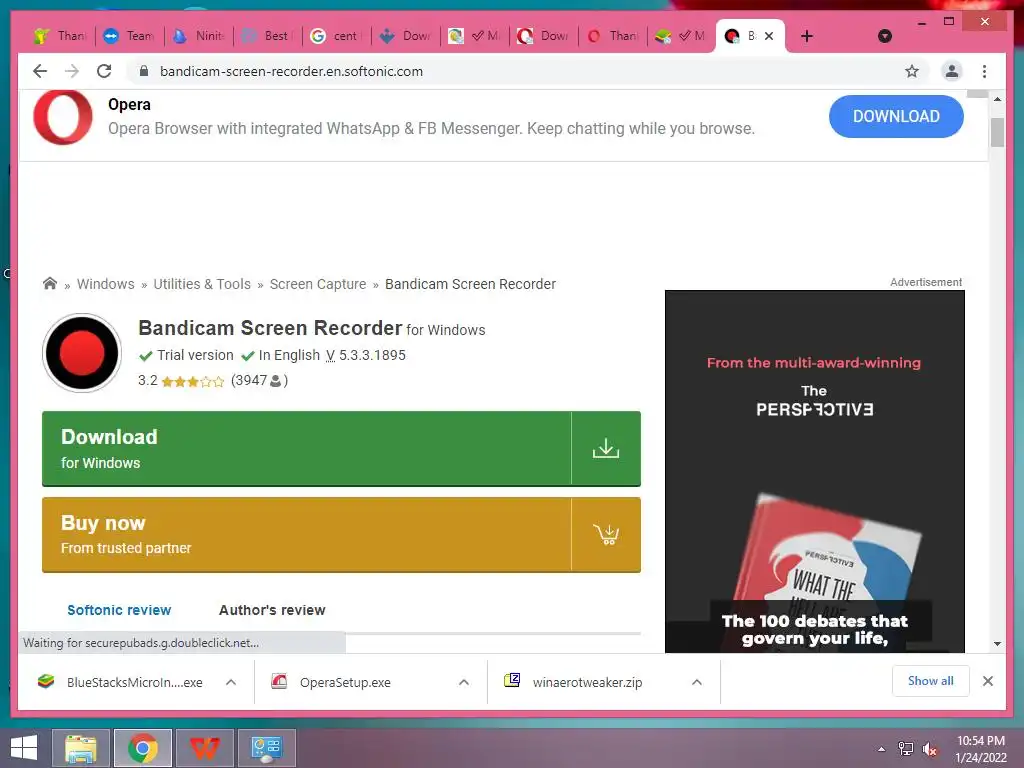Screen dimensions: 1024x768
Task: Open WPS Office from taskbar
Action: coord(204,748)
